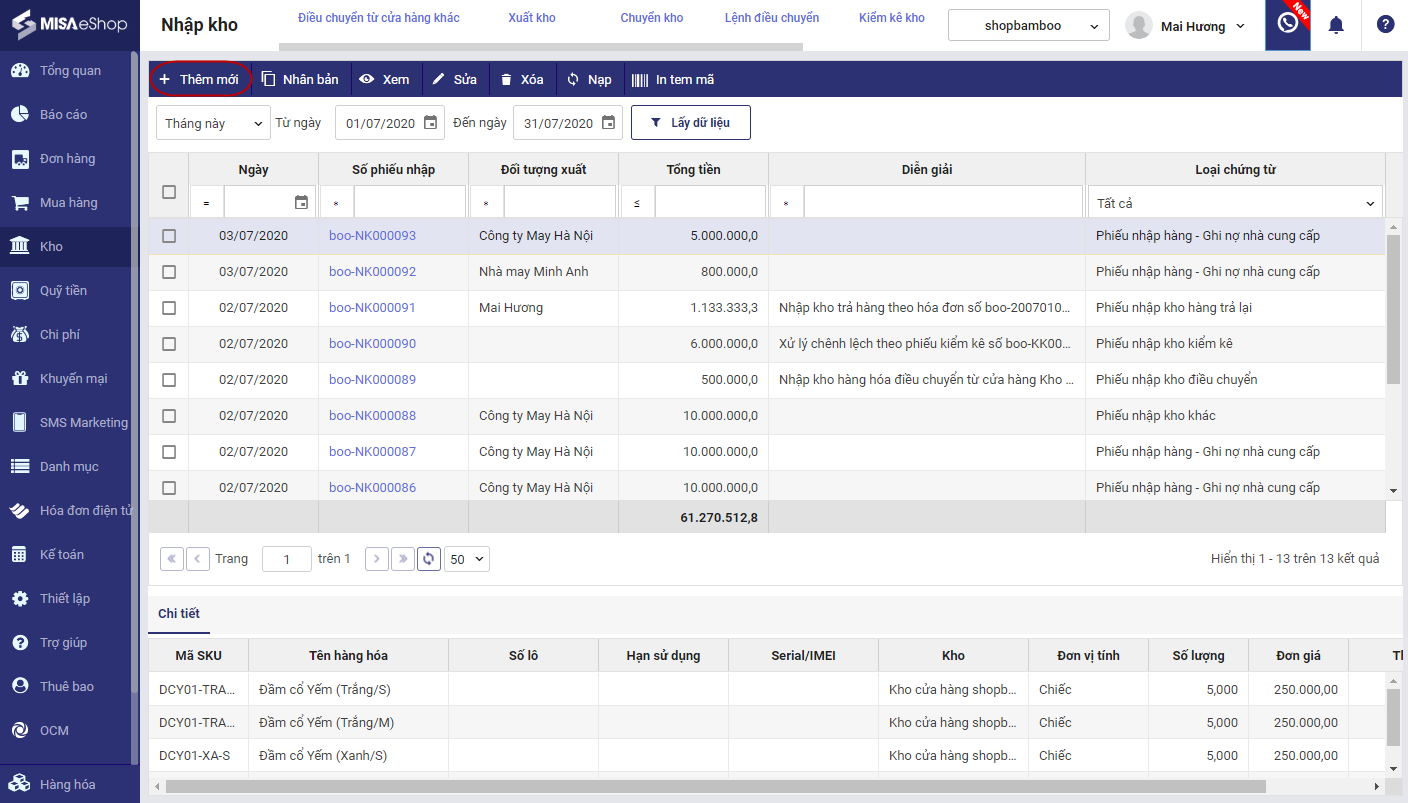Click the phone support icon
Screen dimensions: 1408x803
tap(1287, 23)
